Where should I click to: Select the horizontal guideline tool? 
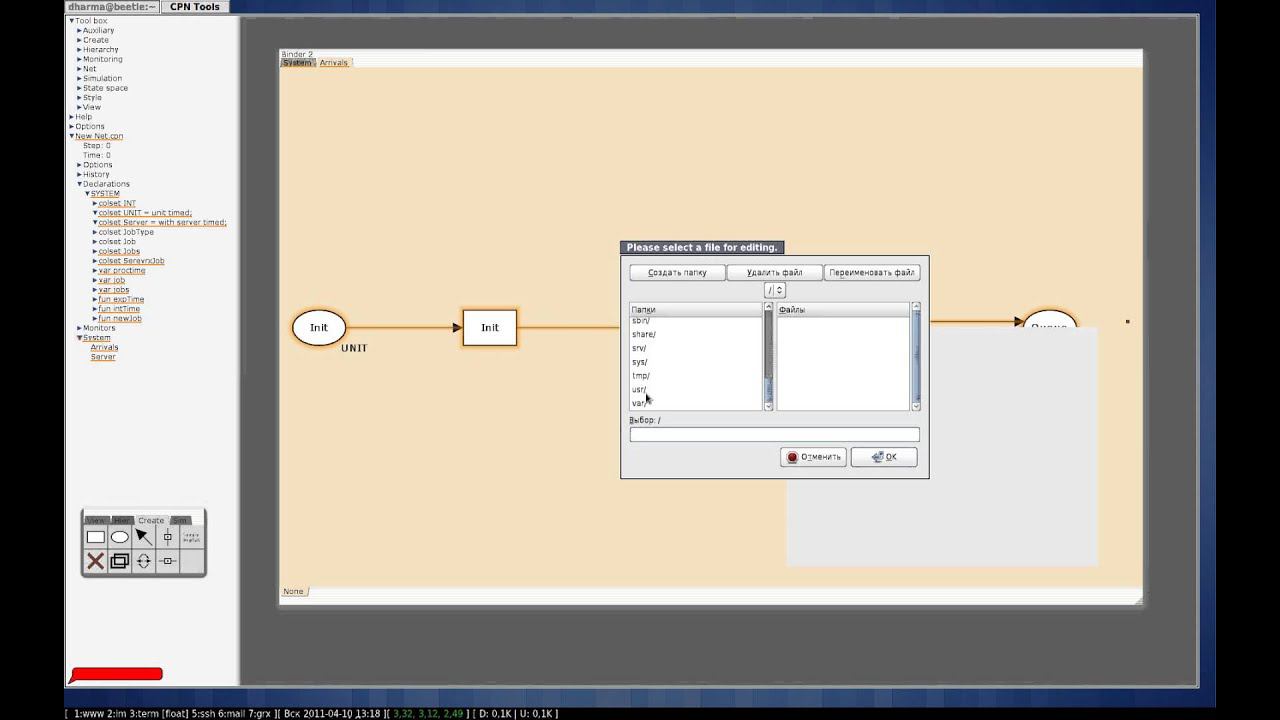(x=167, y=561)
